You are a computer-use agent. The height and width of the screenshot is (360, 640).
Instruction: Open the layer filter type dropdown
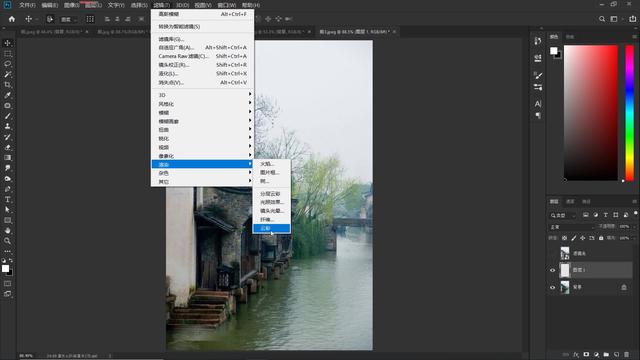(563, 215)
